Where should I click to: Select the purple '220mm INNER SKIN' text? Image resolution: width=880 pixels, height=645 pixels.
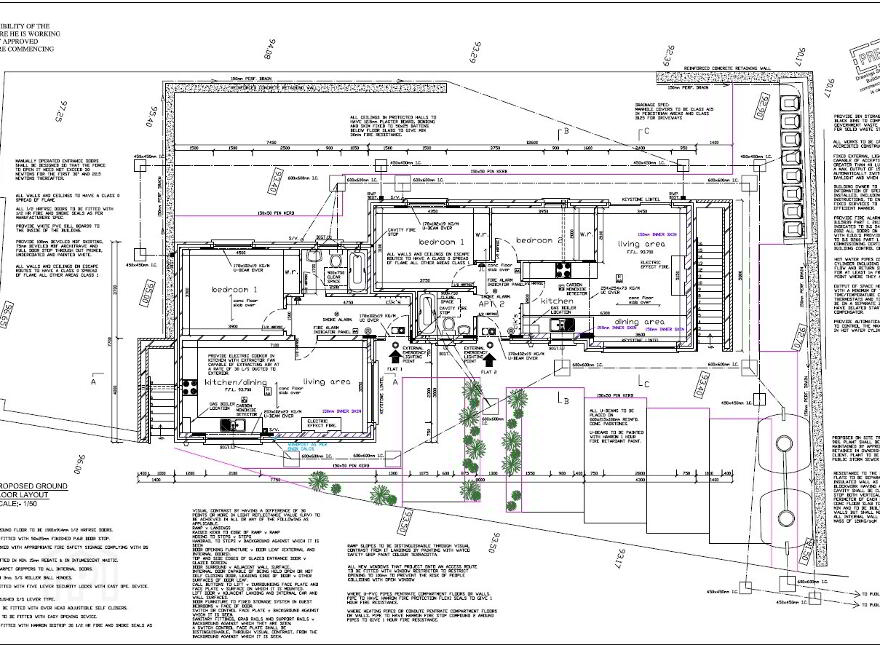pyautogui.click(x=341, y=411)
